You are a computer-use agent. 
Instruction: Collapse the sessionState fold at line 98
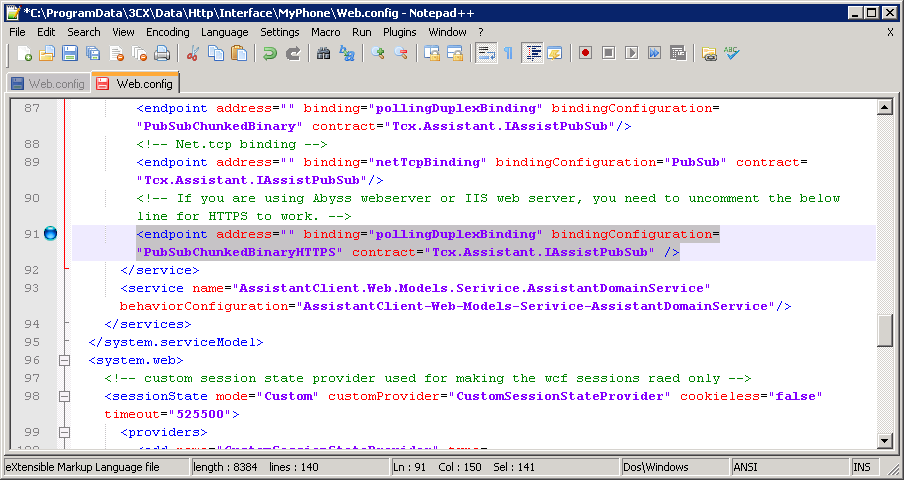click(x=65, y=396)
